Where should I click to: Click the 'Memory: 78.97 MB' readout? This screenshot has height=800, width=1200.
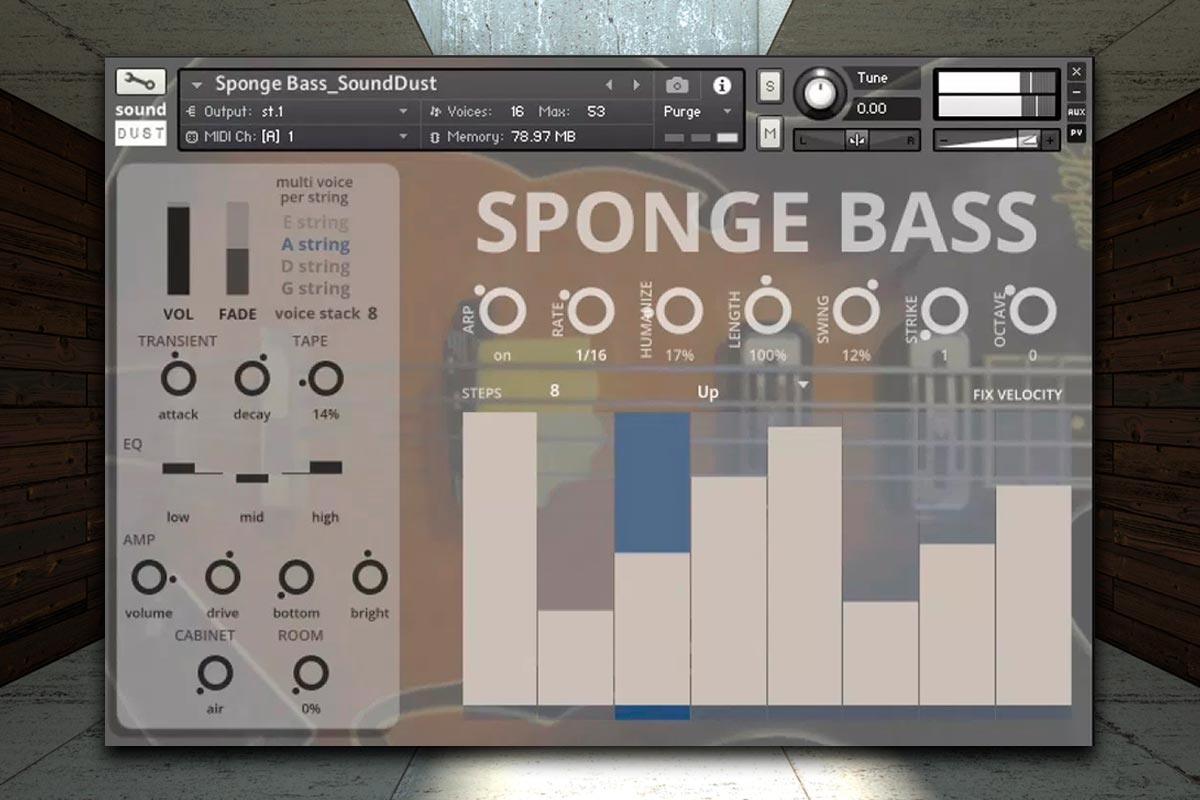pyautogui.click(x=502, y=136)
